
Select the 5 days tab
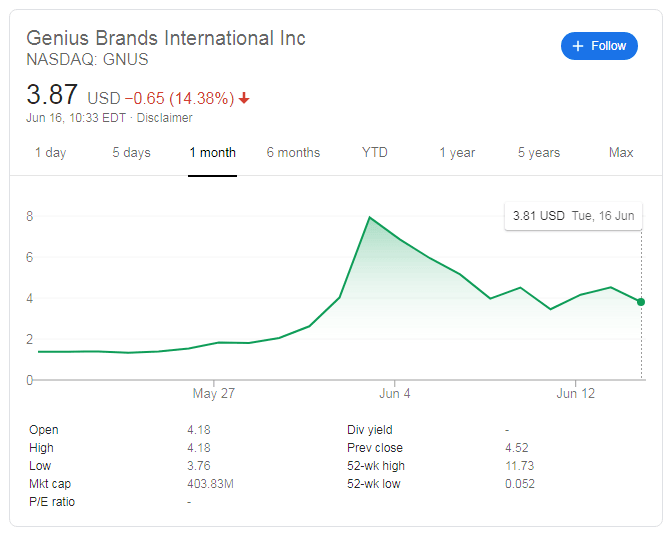pyautogui.click(x=131, y=153)
